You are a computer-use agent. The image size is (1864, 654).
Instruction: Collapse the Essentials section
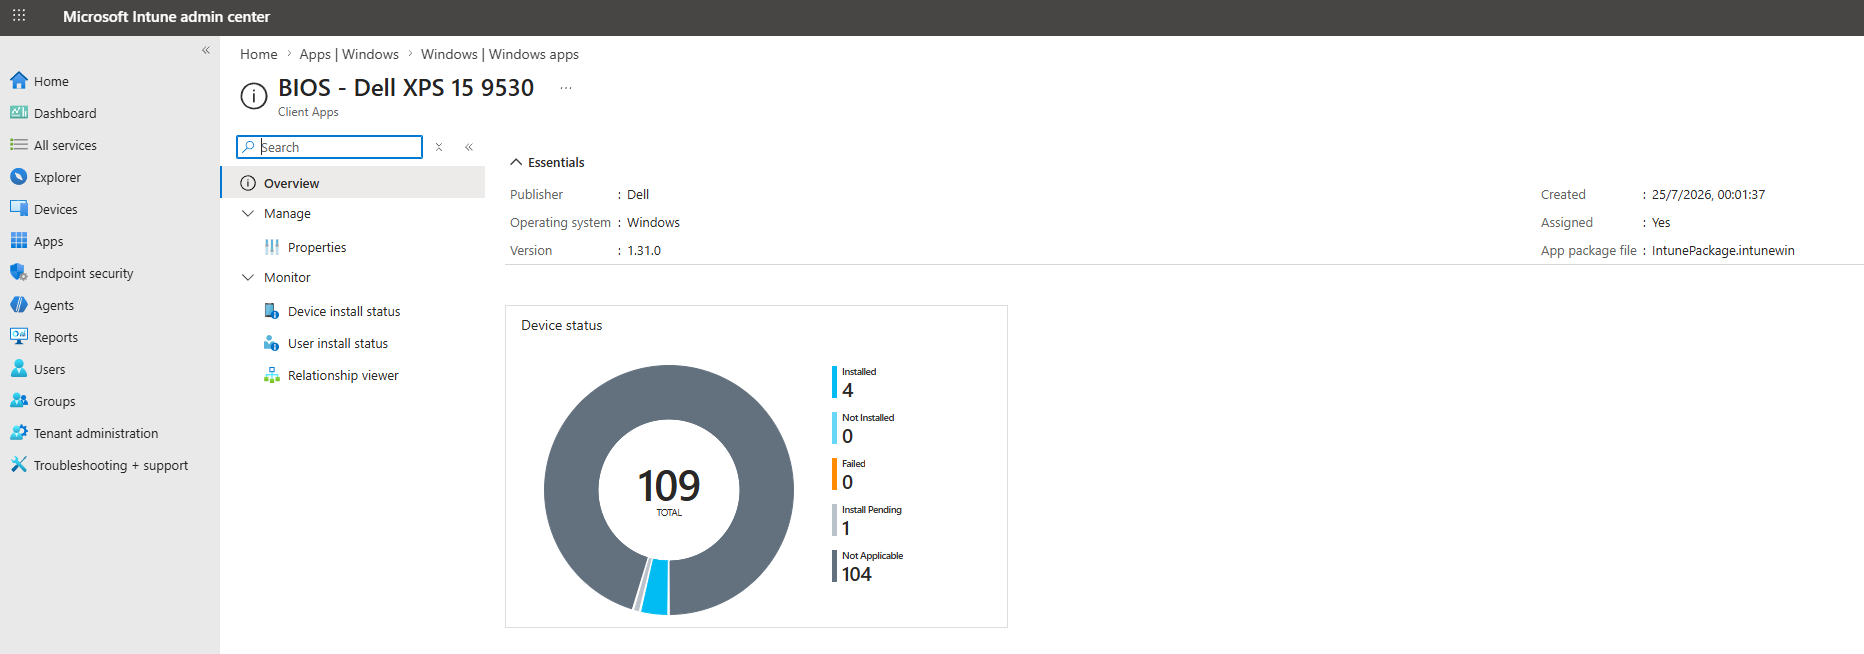click(x=516, y=162)
